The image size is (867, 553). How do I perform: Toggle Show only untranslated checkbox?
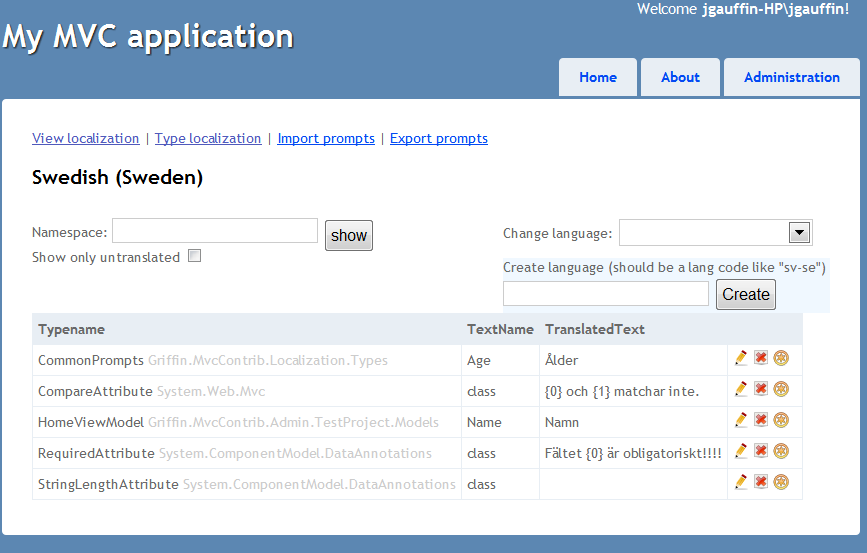pos(194,255)
